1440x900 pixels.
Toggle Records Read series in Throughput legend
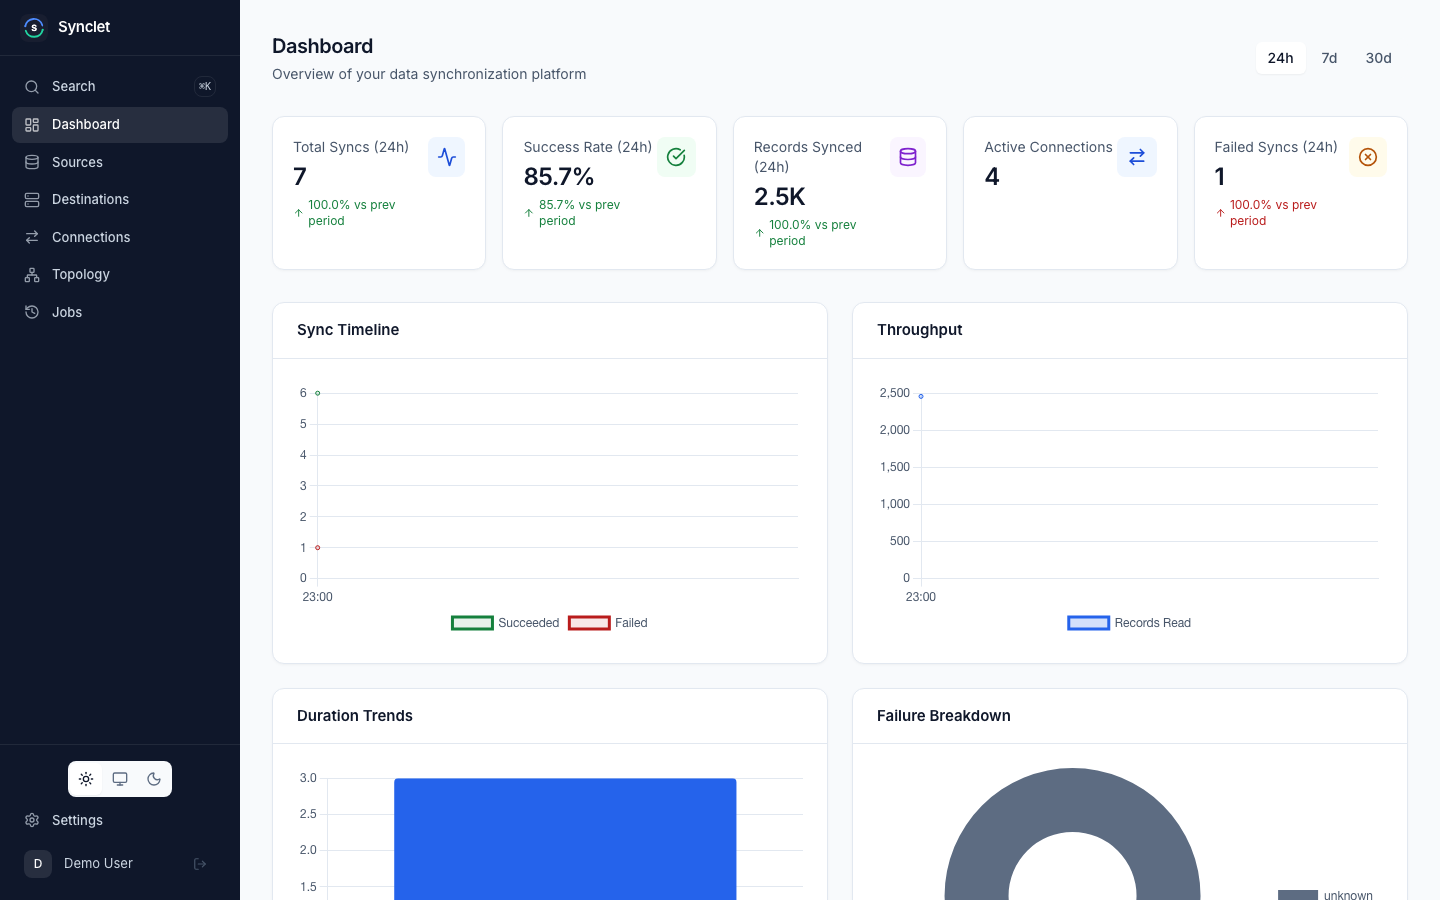1129,623
